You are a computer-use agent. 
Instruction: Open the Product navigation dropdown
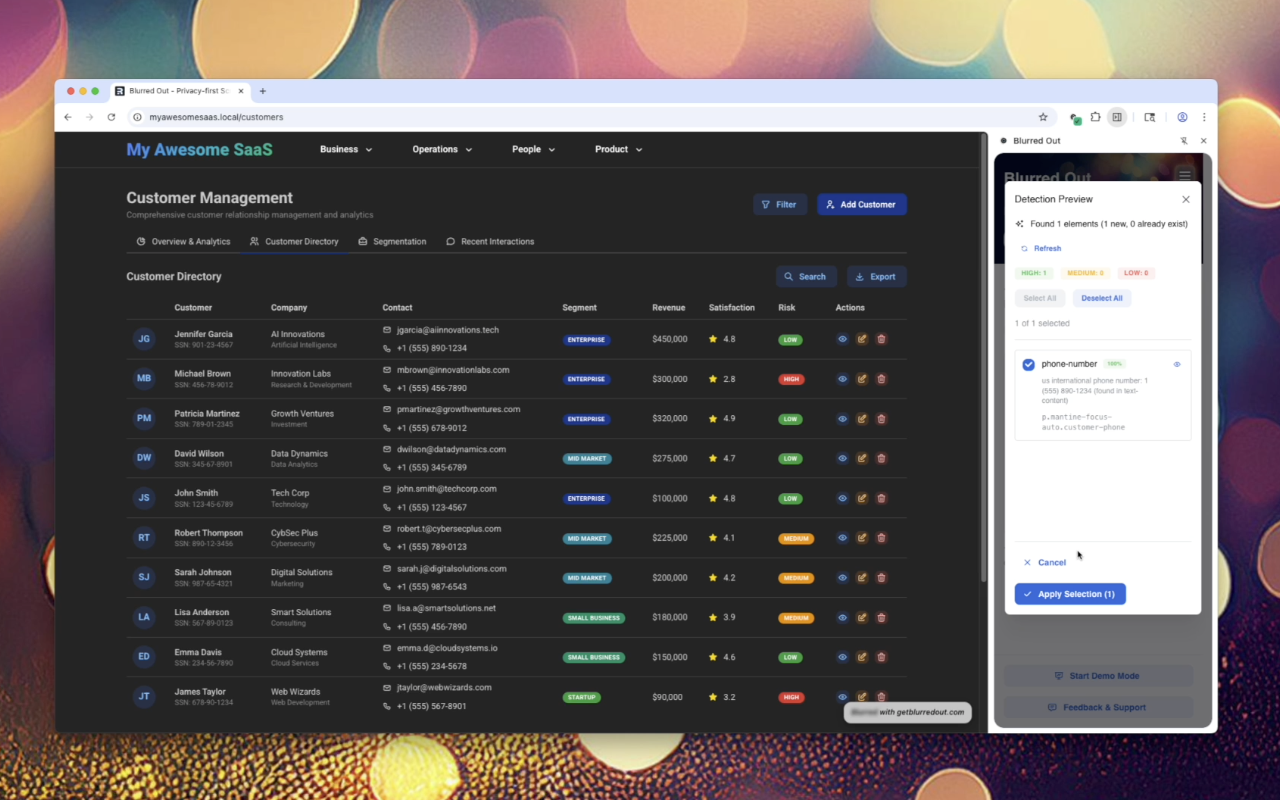pos(618,149)
